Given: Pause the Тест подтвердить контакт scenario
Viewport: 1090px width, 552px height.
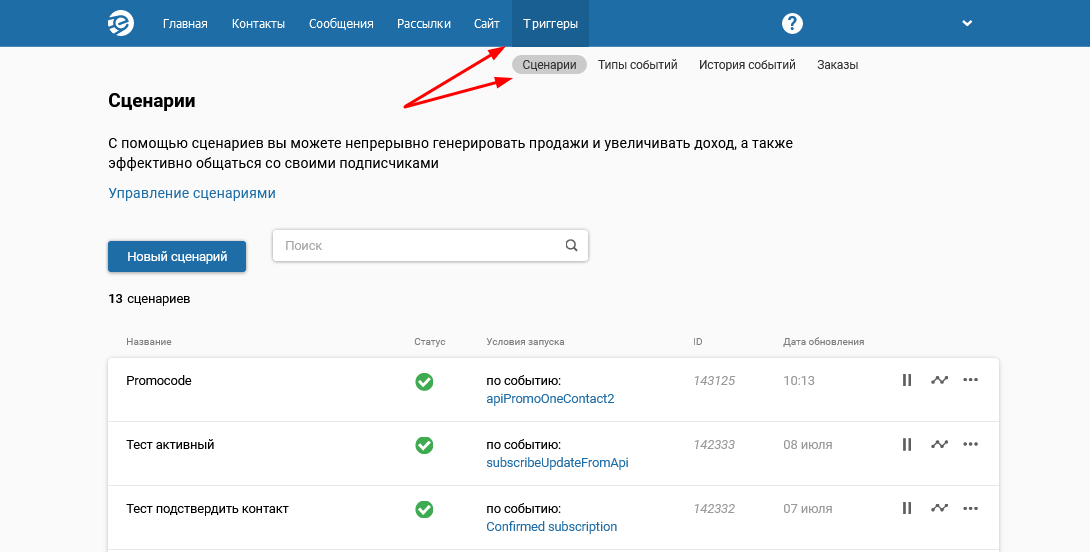Looking at the screenshot, I should point(906,508).
